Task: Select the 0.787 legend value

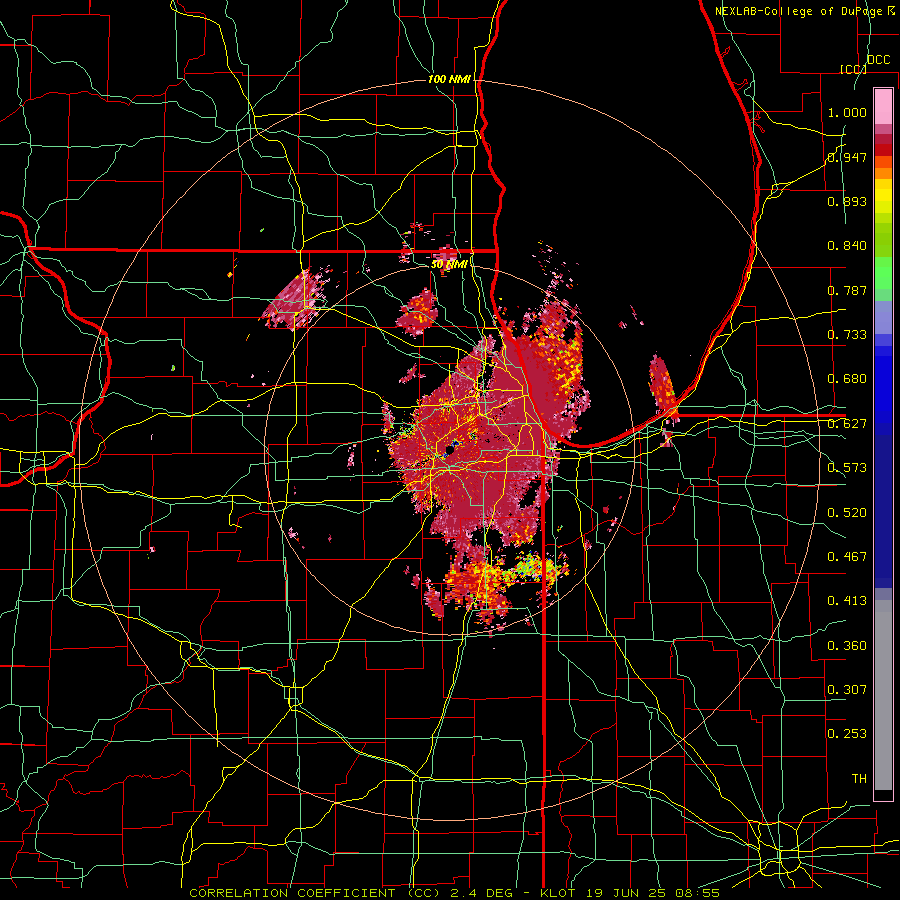Action: pyautogui.click(x=847, y=290)
